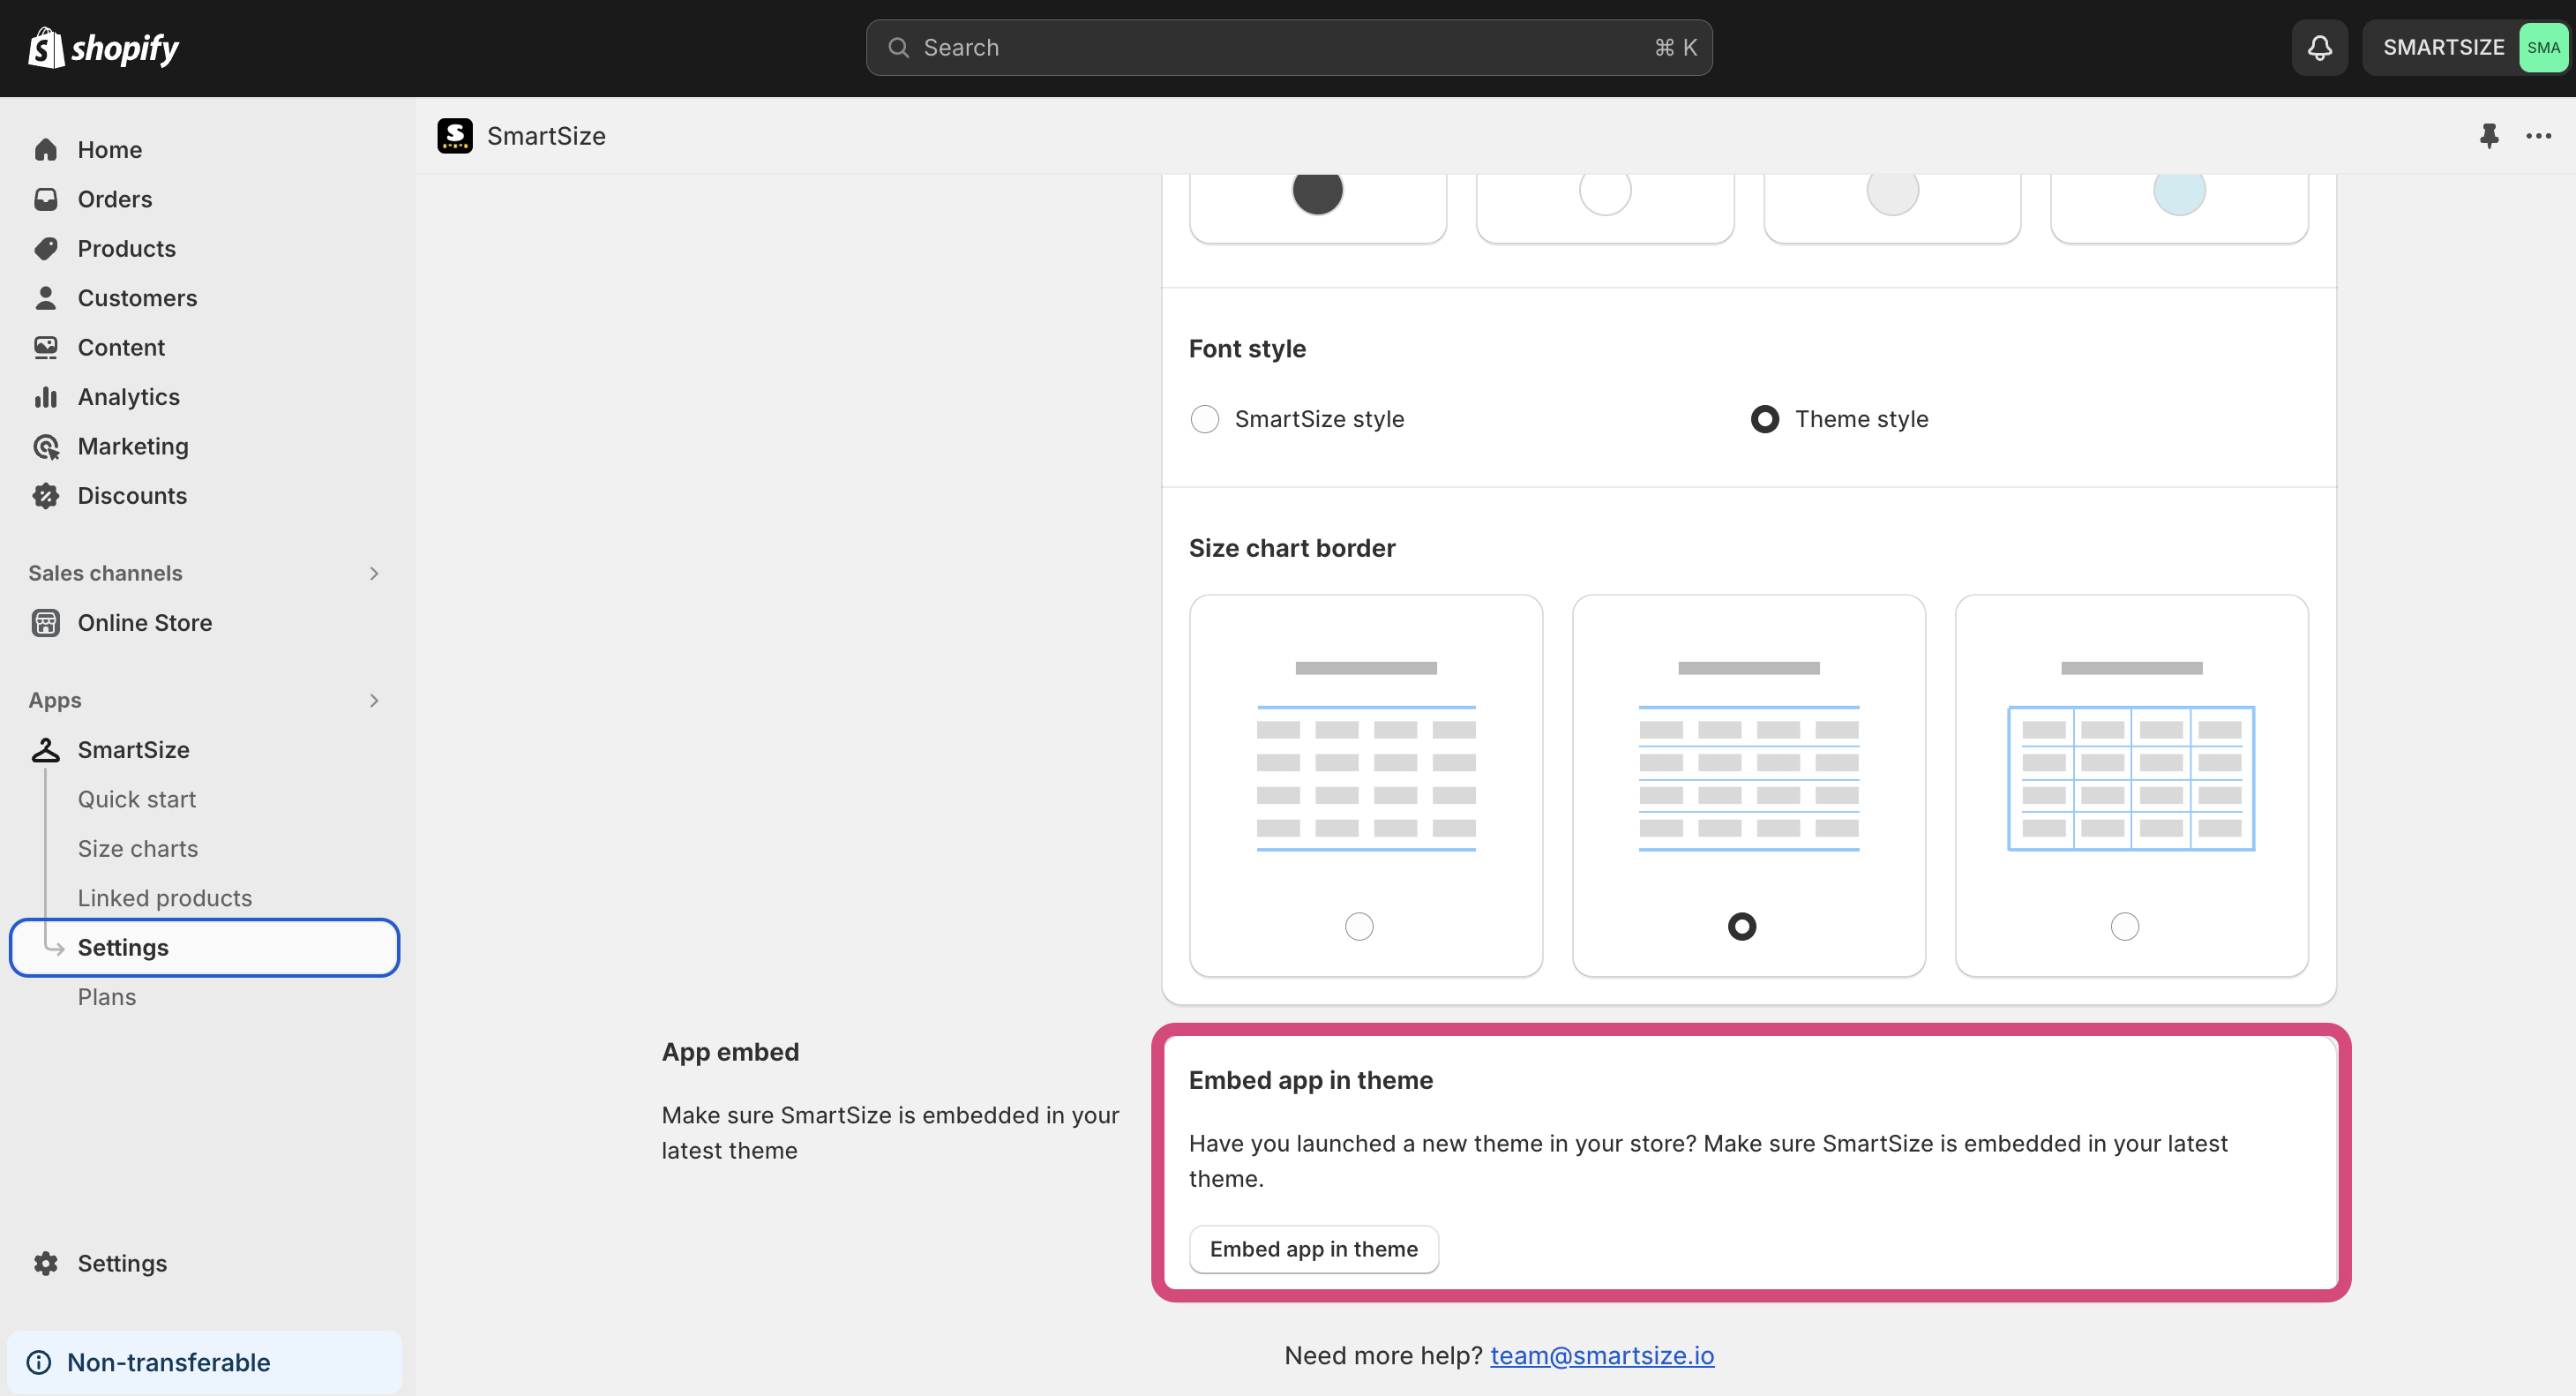Click the Non-transferable info icon

coord(39,1362)
